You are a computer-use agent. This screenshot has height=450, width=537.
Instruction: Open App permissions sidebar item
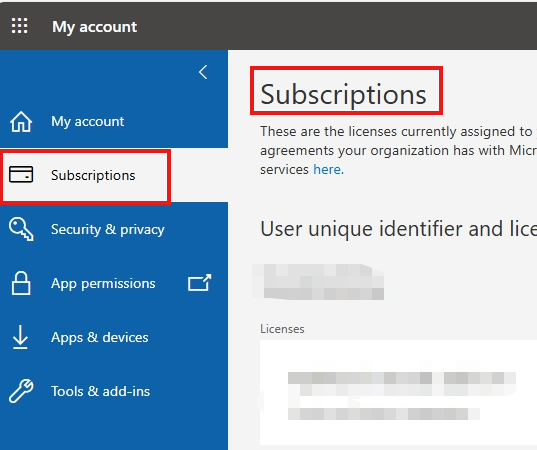point(114,283)
